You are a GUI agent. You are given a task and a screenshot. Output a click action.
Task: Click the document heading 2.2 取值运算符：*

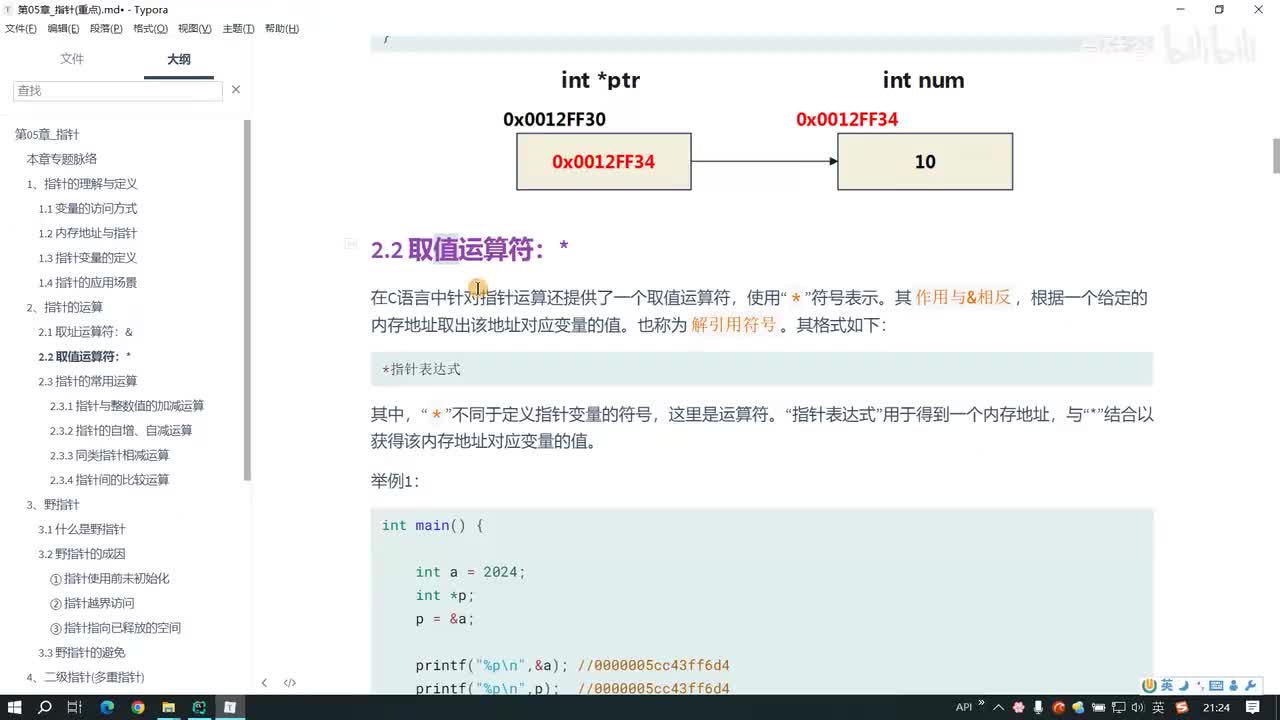(470, 249)
